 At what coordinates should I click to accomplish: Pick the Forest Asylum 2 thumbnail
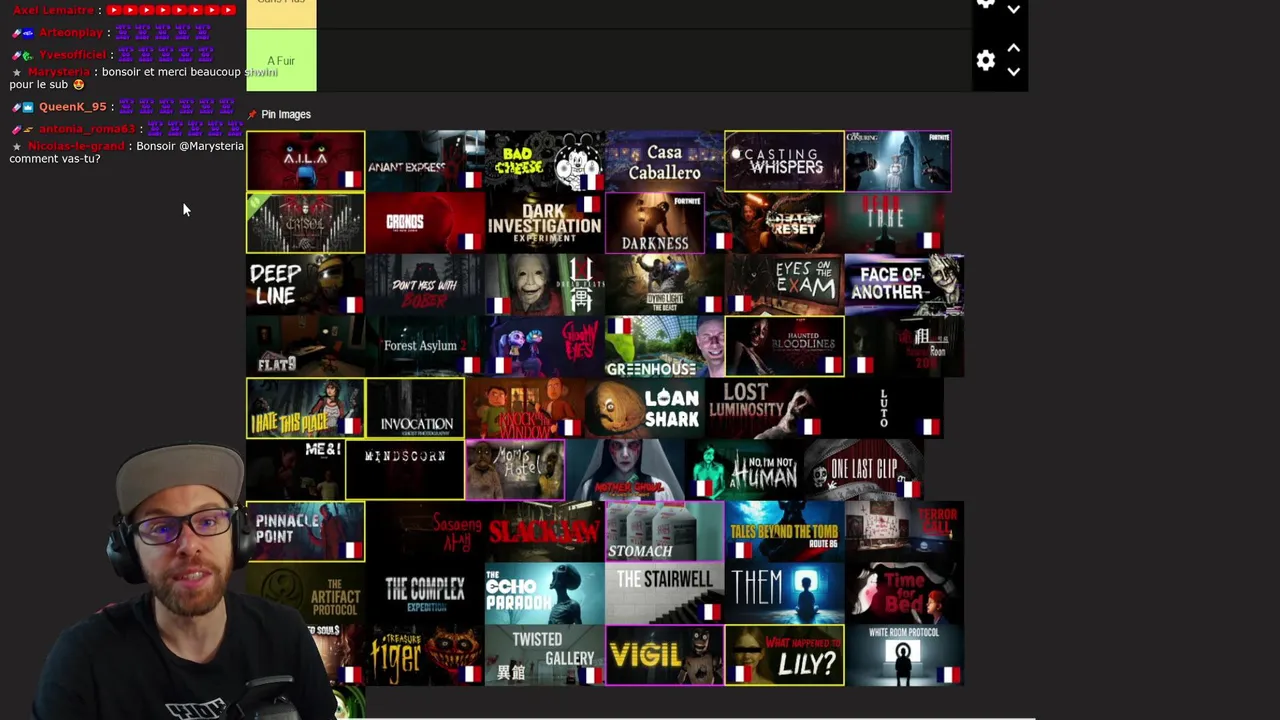425,346
